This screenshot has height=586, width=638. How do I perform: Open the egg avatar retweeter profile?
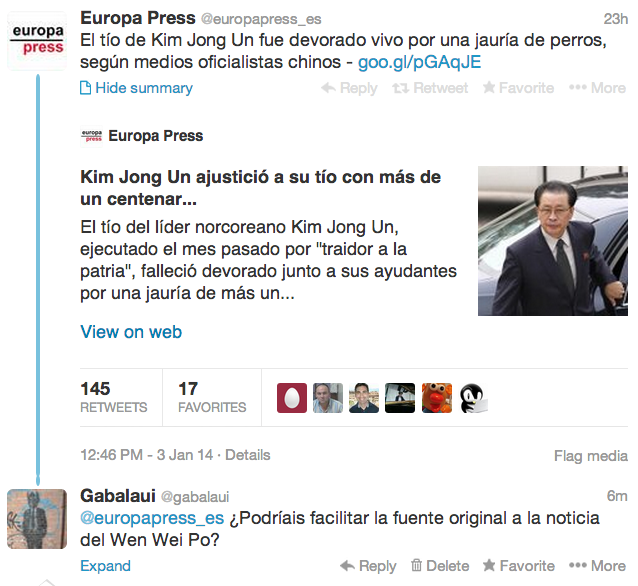tap(292, 398)
